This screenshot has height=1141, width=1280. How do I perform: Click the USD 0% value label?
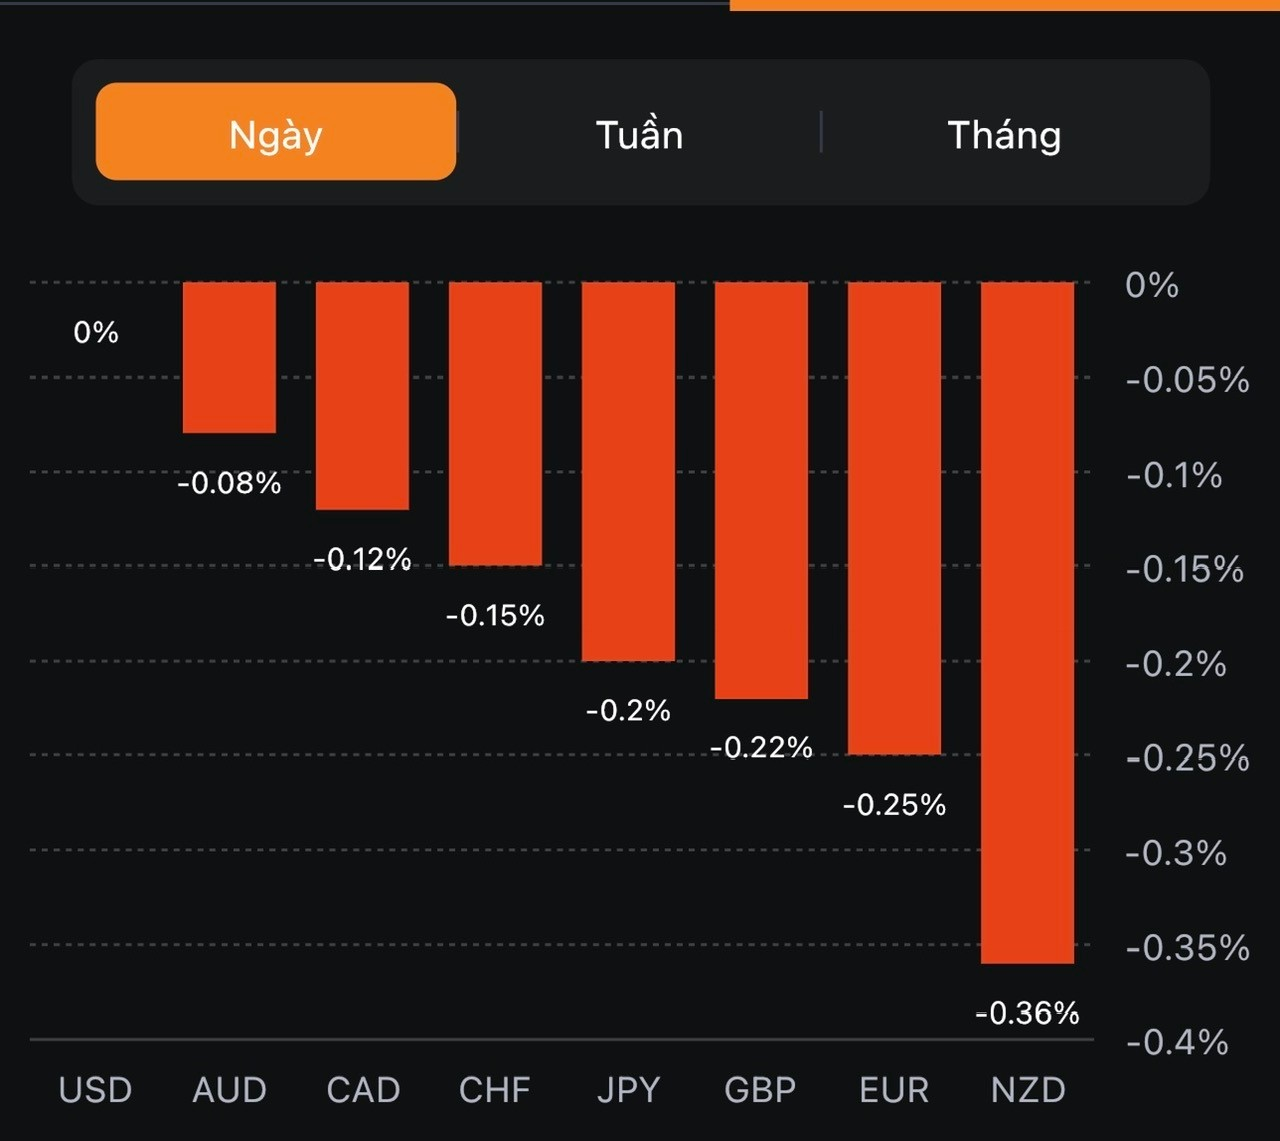[x=96, y=332]
